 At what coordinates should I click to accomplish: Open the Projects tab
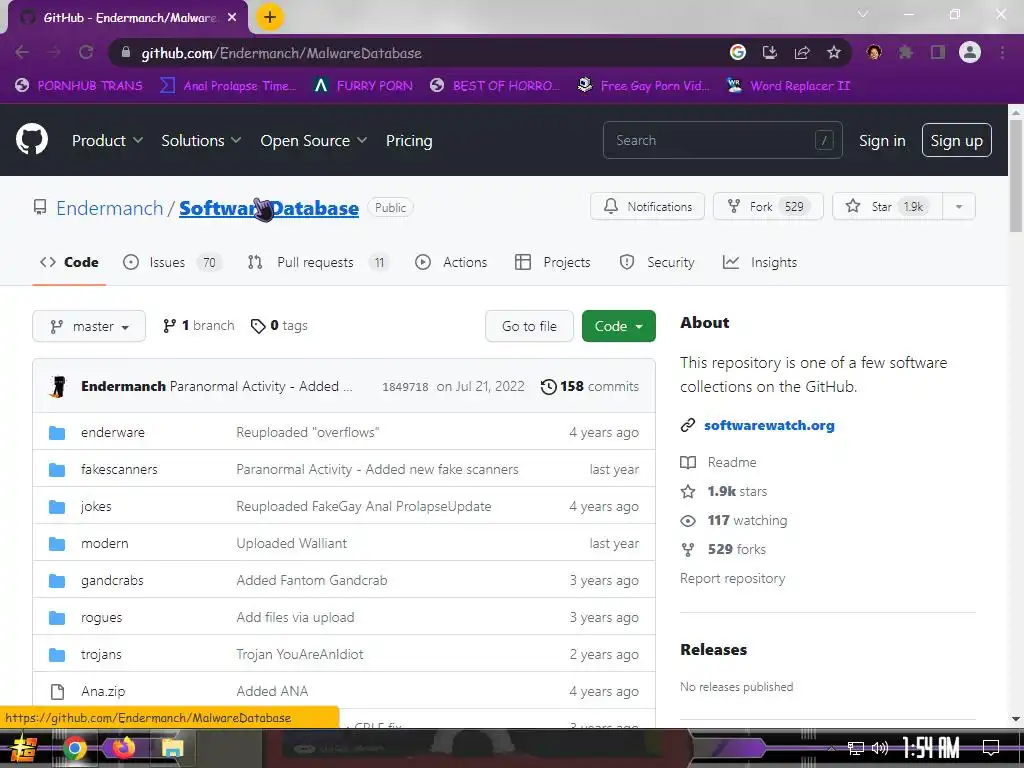pyautogui.click(x=552, y=262)
